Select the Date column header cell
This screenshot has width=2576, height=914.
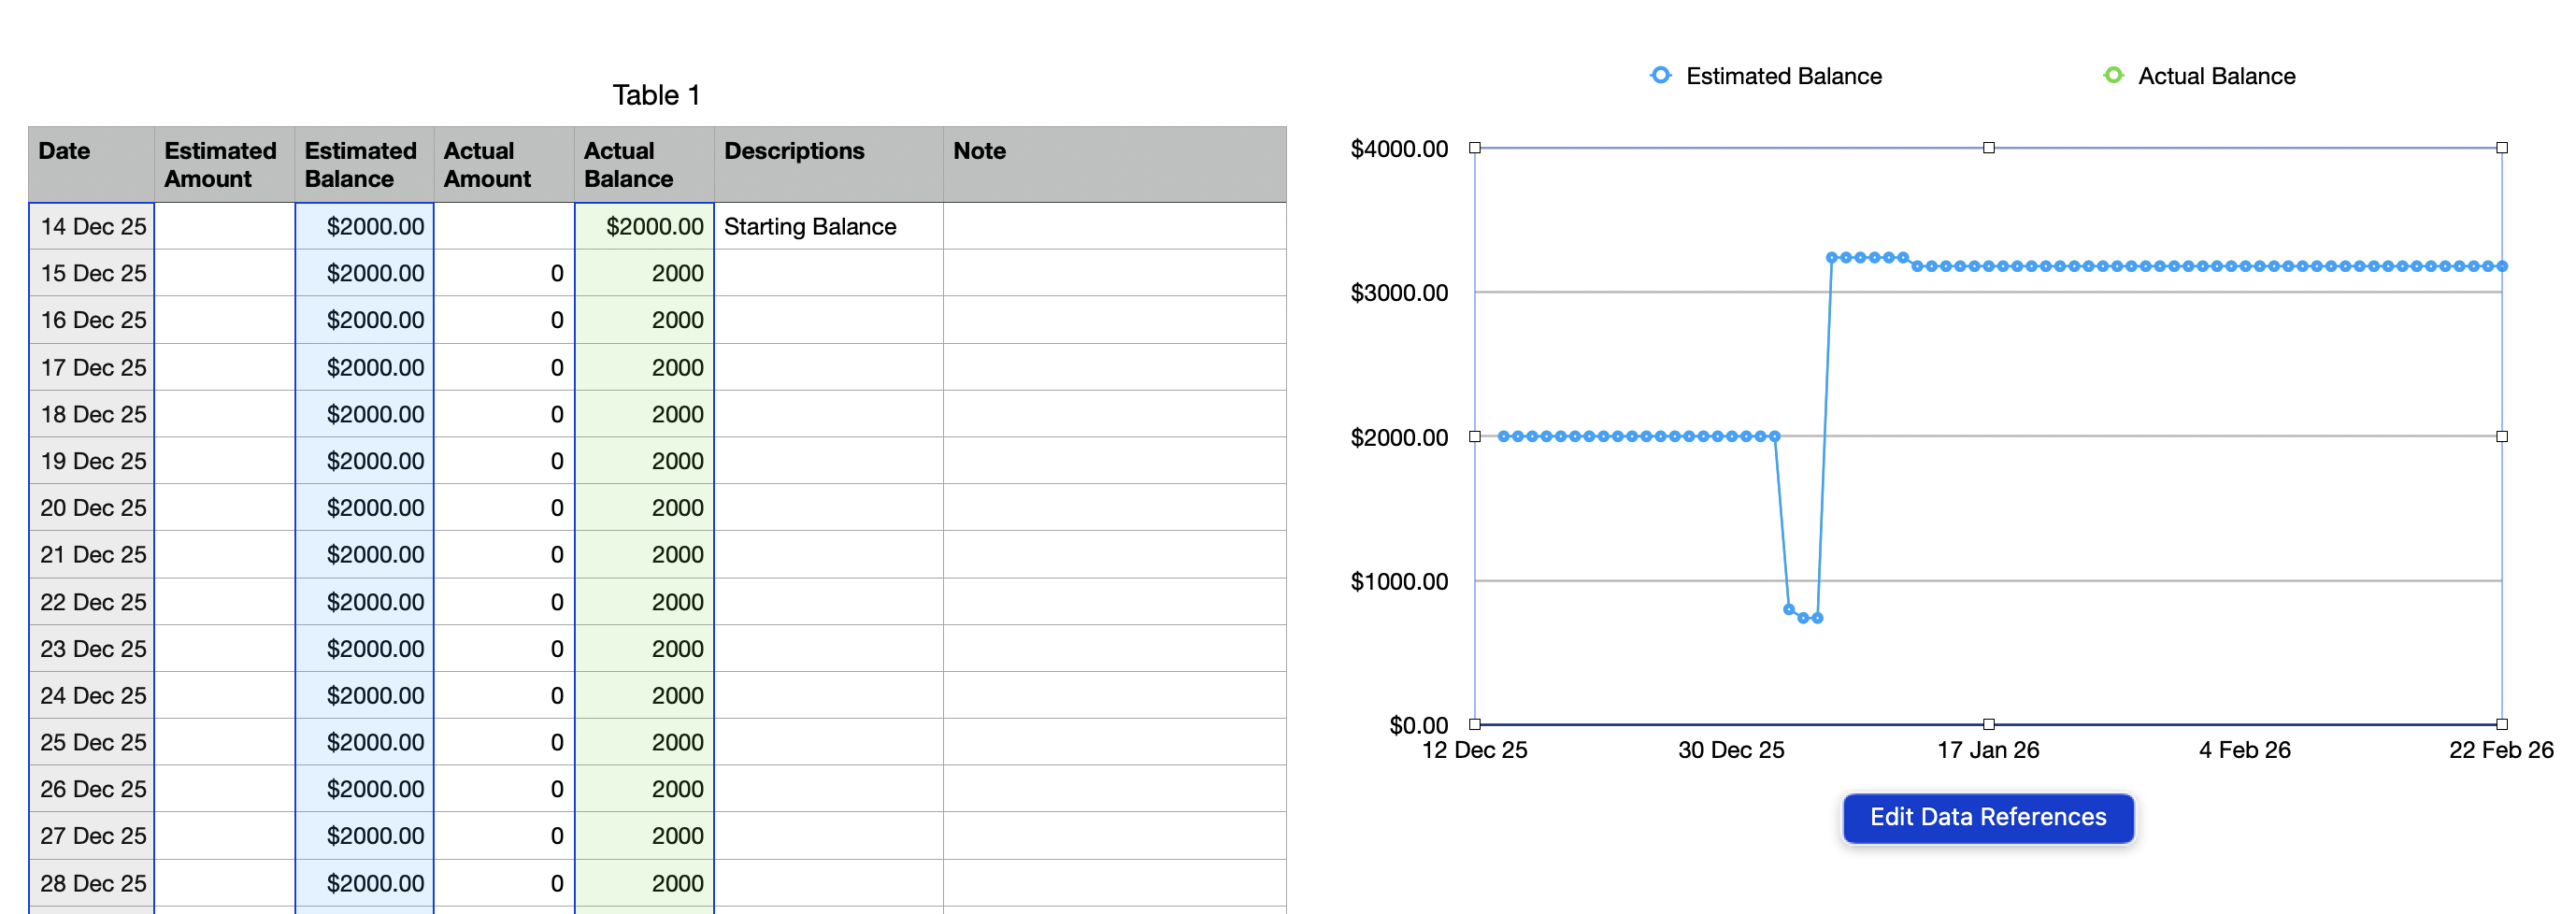coord(91,164)
